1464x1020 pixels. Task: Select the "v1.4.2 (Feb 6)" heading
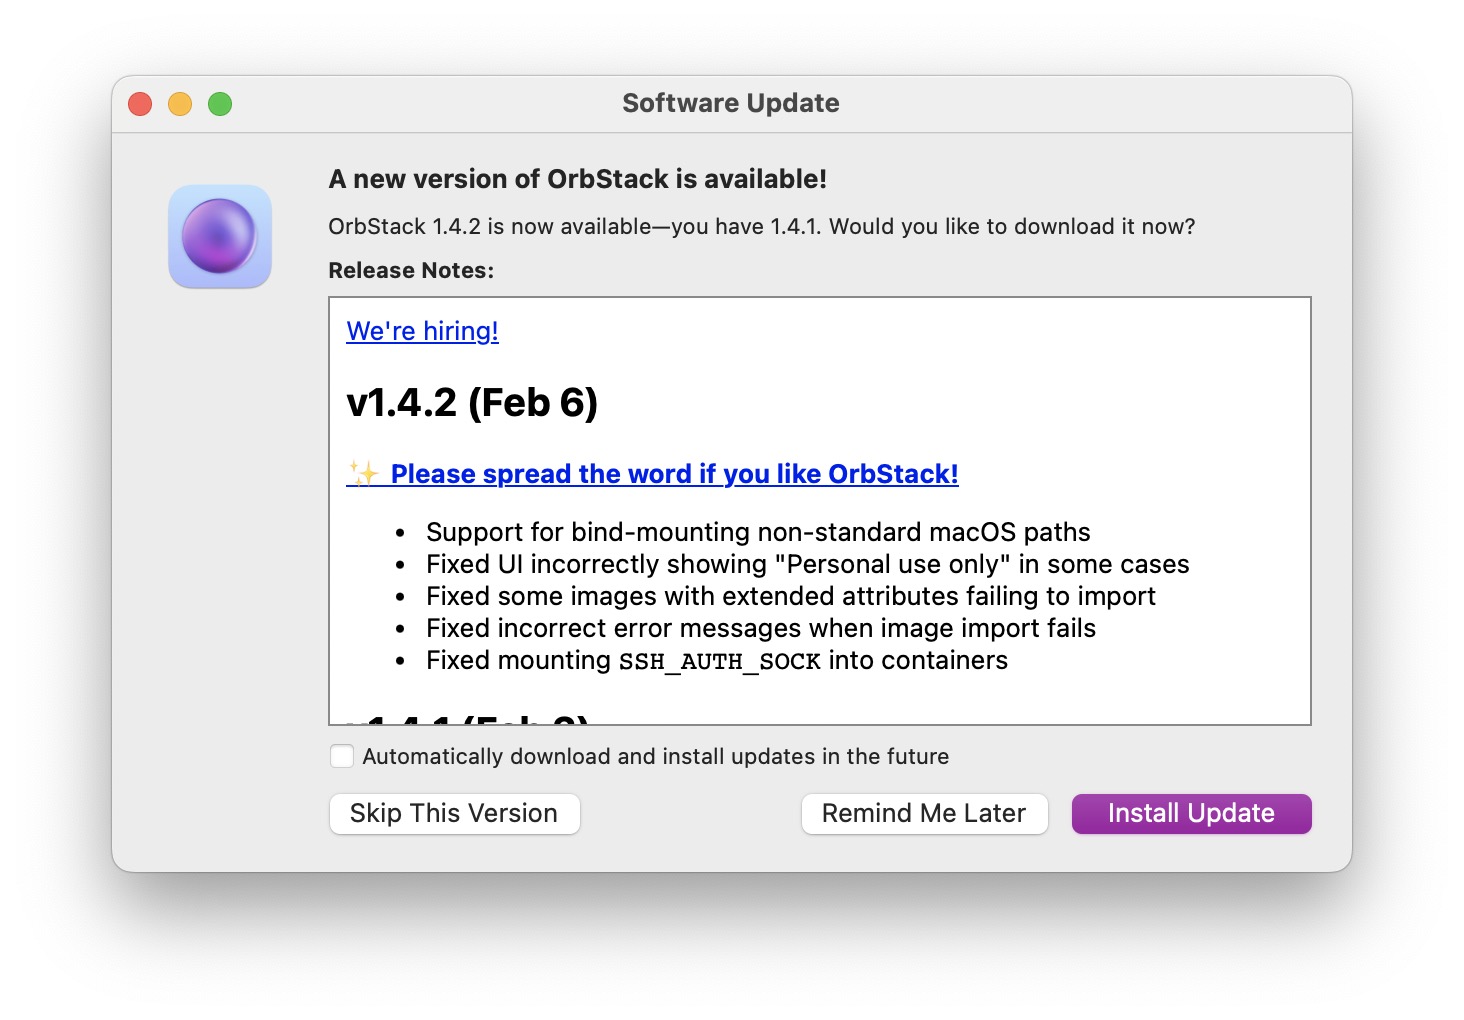[472, 403]
